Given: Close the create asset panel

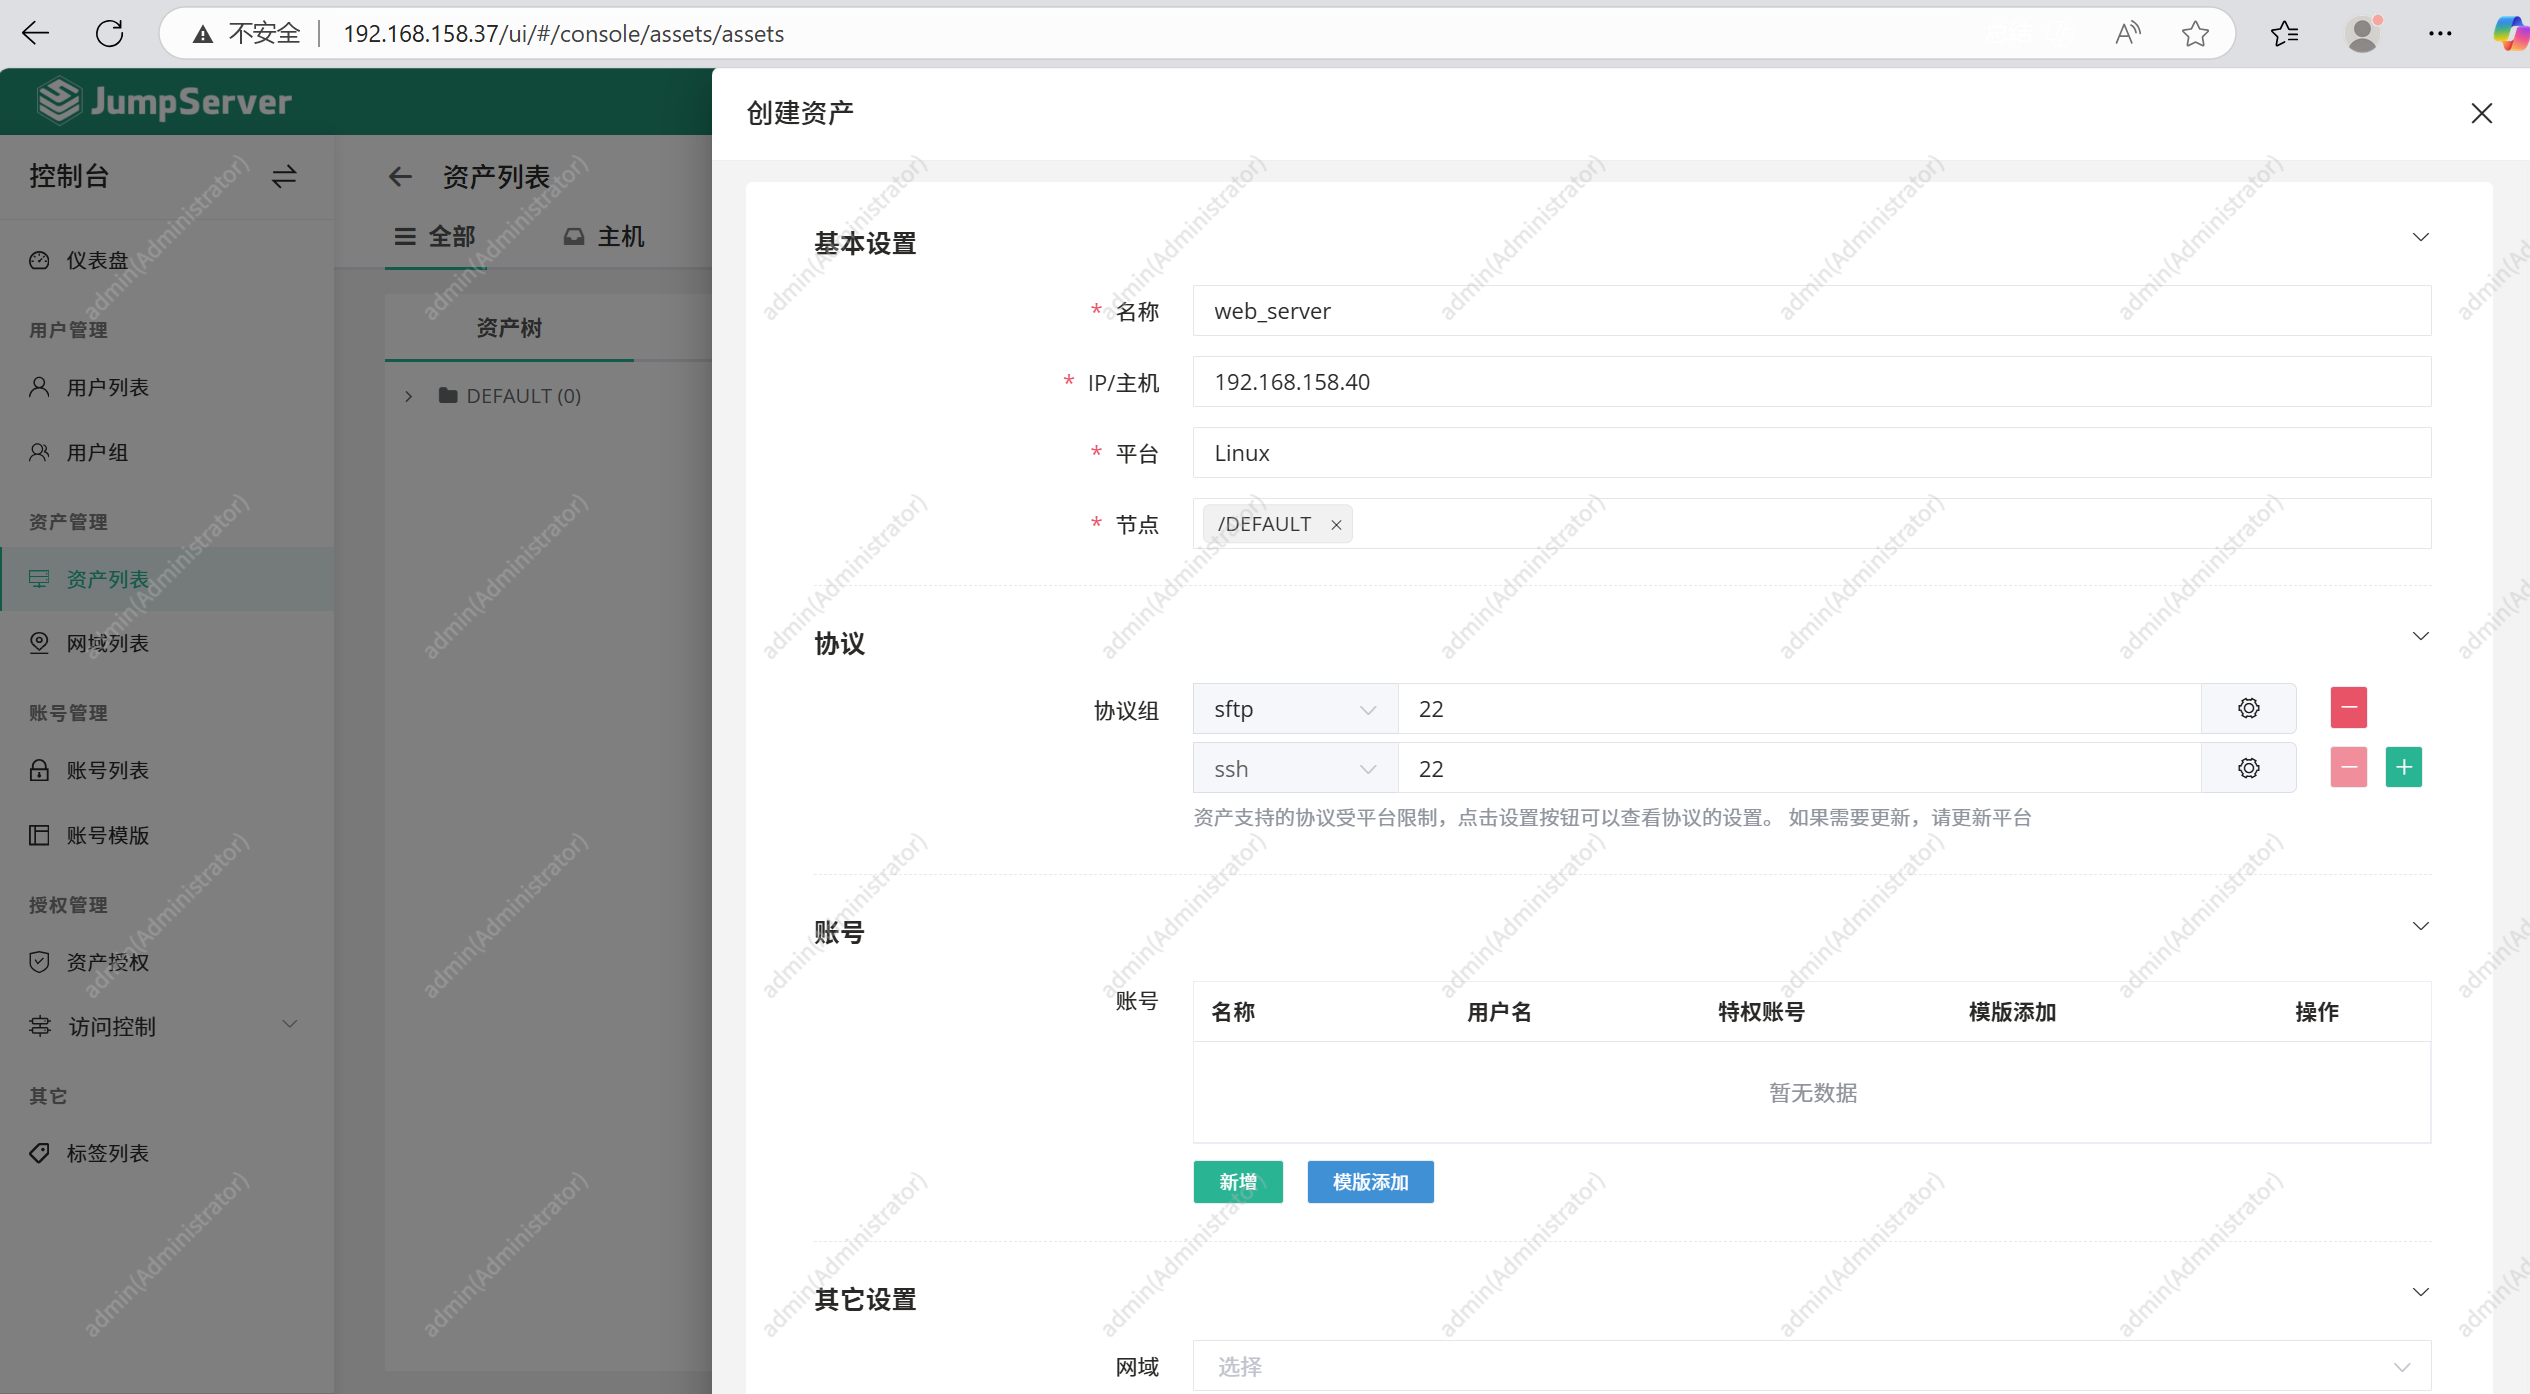Looking at the screenshot, I should pos(2481,113).
